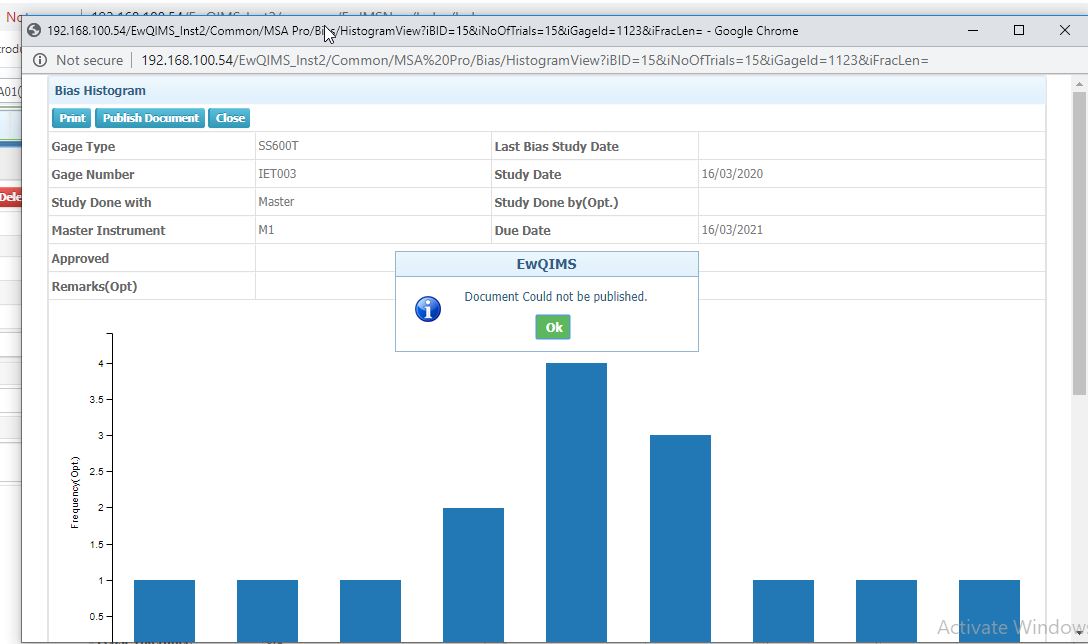This screenshot has height=644, width=1088.
Task: Maximize the Chrome popup window
Action: [1019, 31]
